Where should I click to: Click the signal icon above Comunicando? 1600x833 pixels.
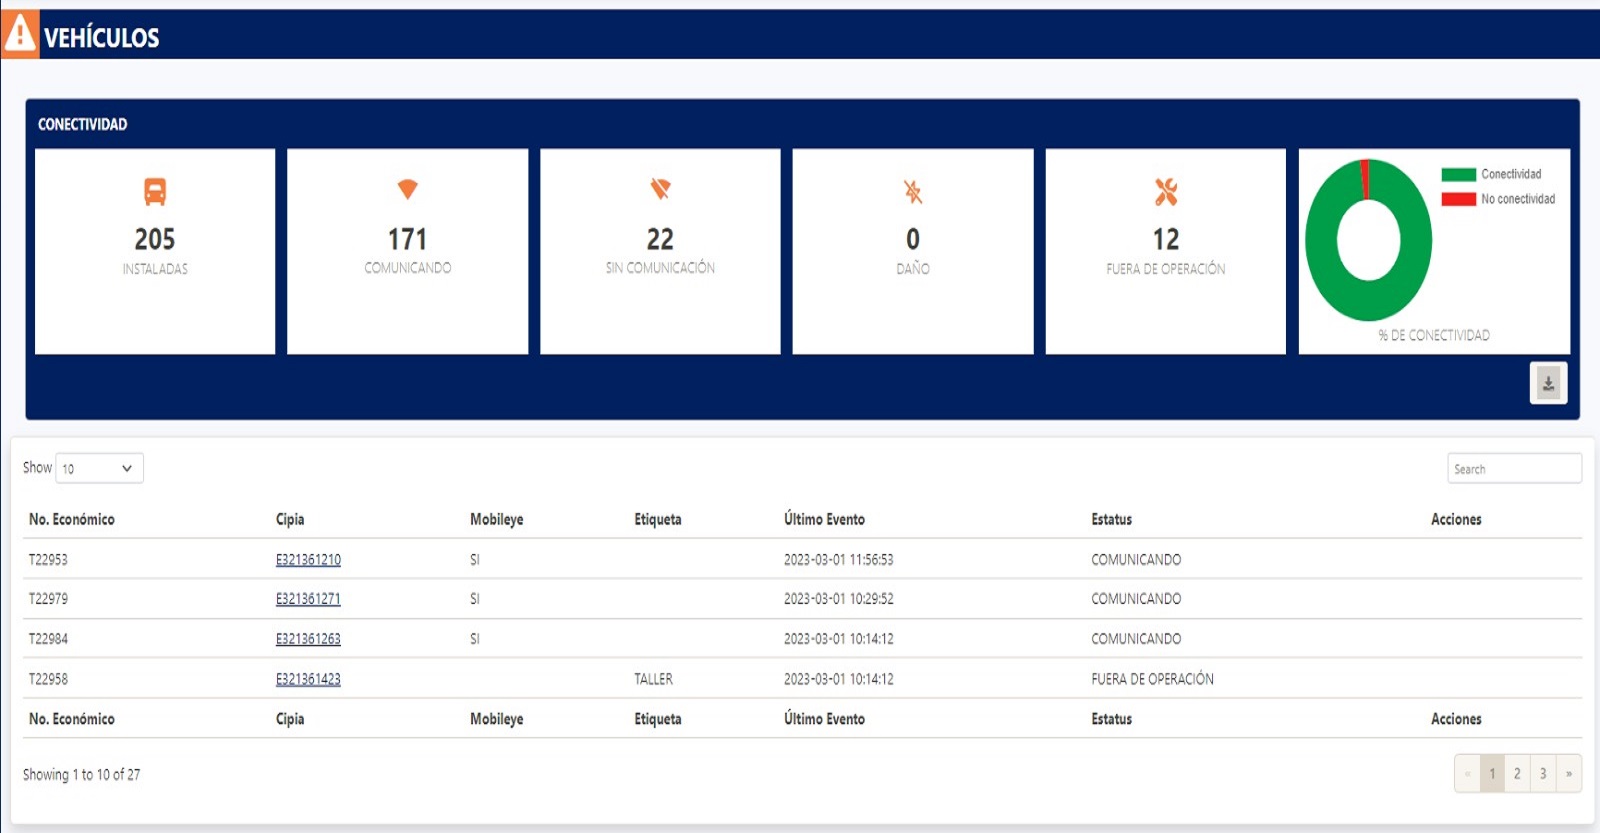click(407, 189)
